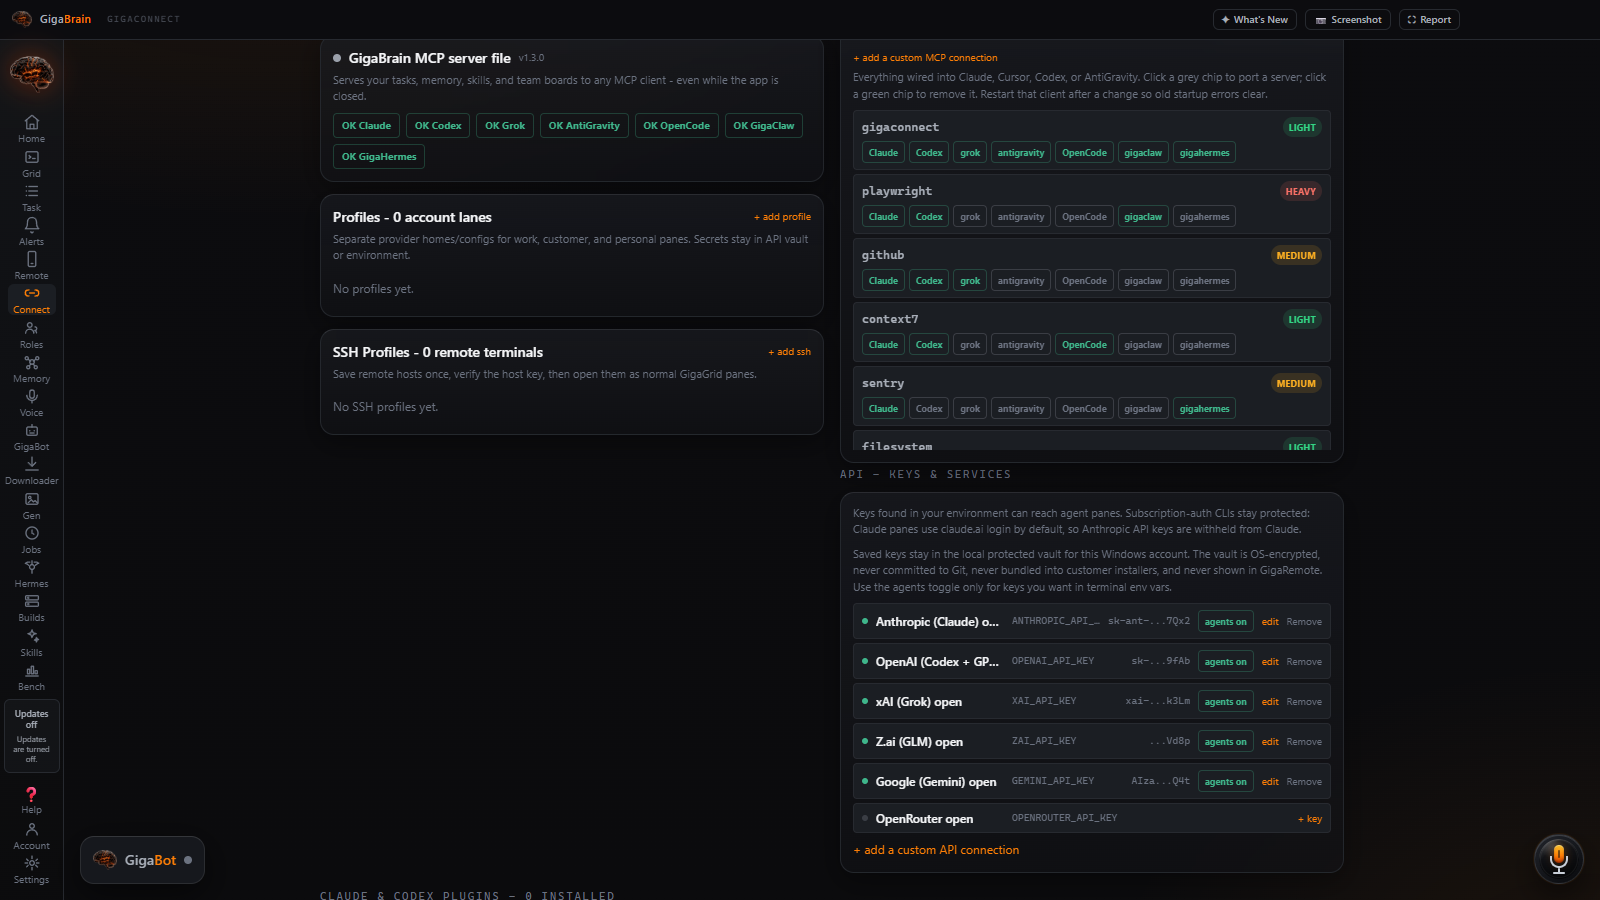
Task: Click add a custom API connection
Action: (936, 850)
